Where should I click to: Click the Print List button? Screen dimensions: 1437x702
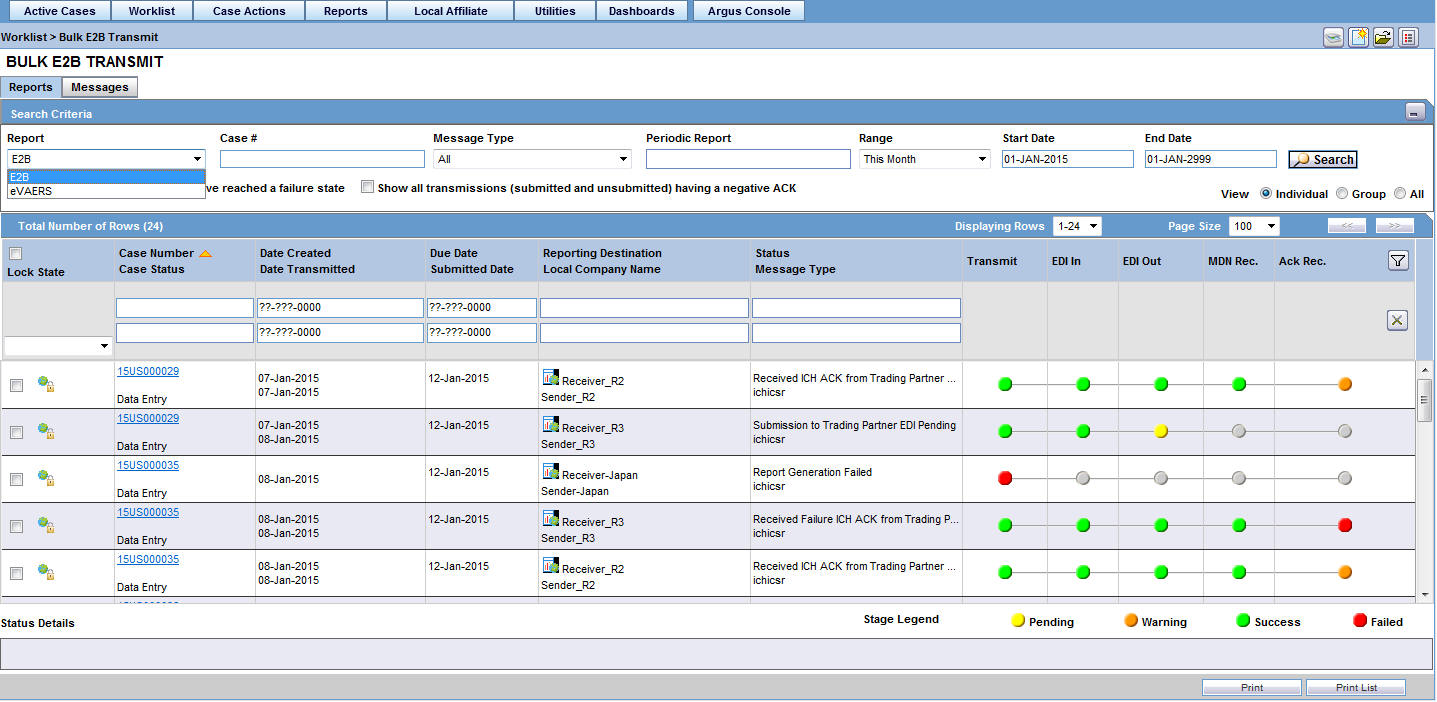(x=1356, y=687)
